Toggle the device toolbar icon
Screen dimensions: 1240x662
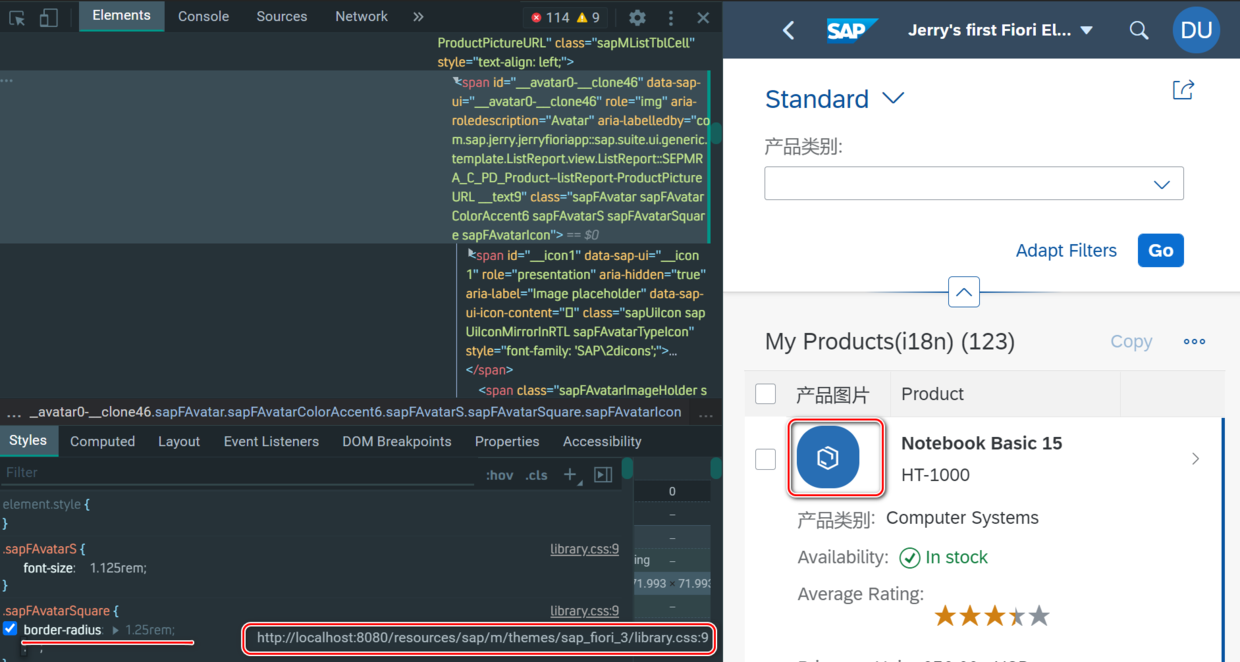click(x=49, y=17)
